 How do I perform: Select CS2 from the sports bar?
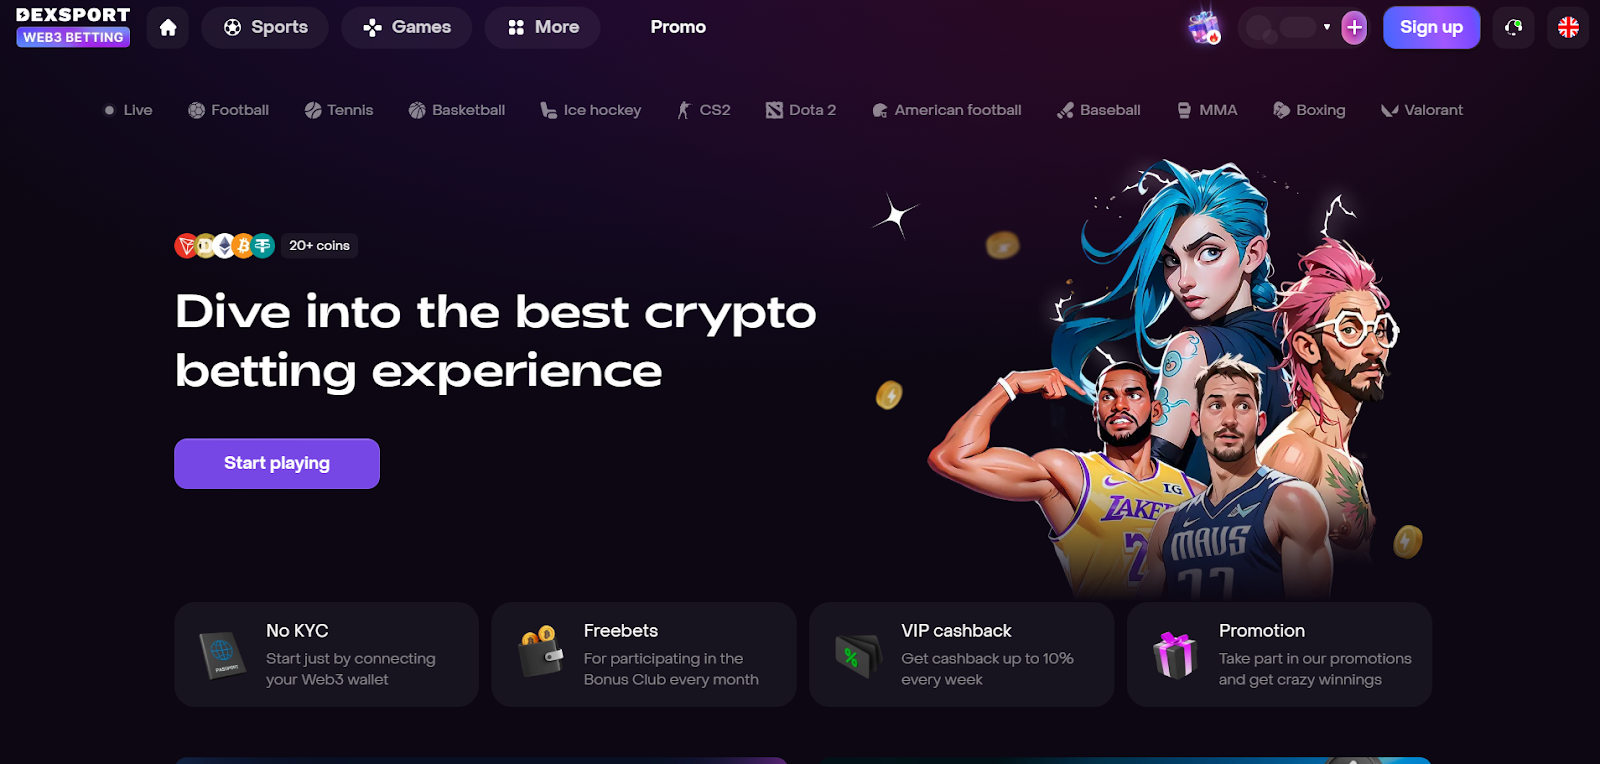click(x=704, y=110)
